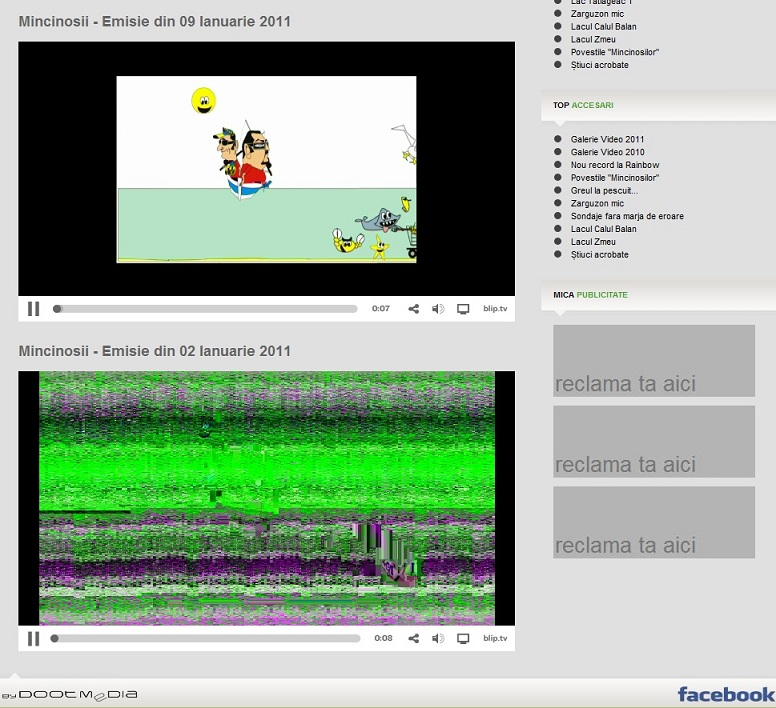The image size is (776, 708).
Task: Open Sondaje fara marja de eroare link
Action: tap(627, 216)
